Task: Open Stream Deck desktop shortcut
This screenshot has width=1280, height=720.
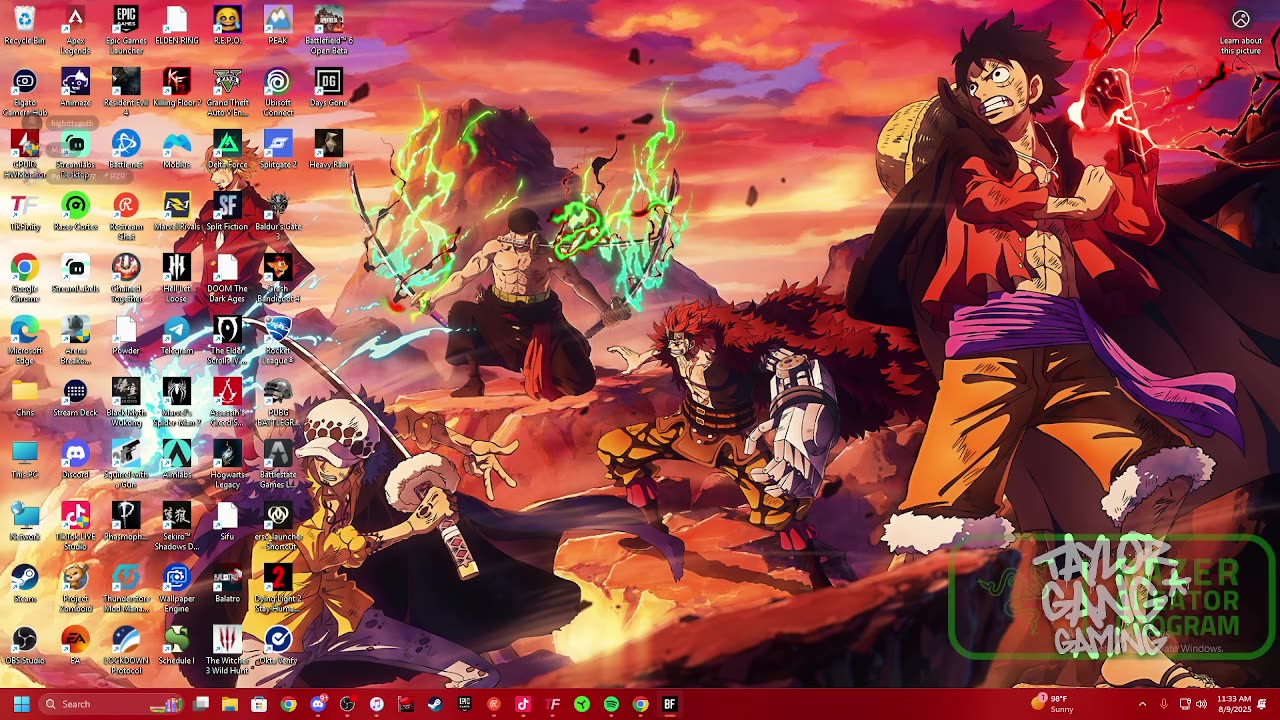Action: click(75, 399)
